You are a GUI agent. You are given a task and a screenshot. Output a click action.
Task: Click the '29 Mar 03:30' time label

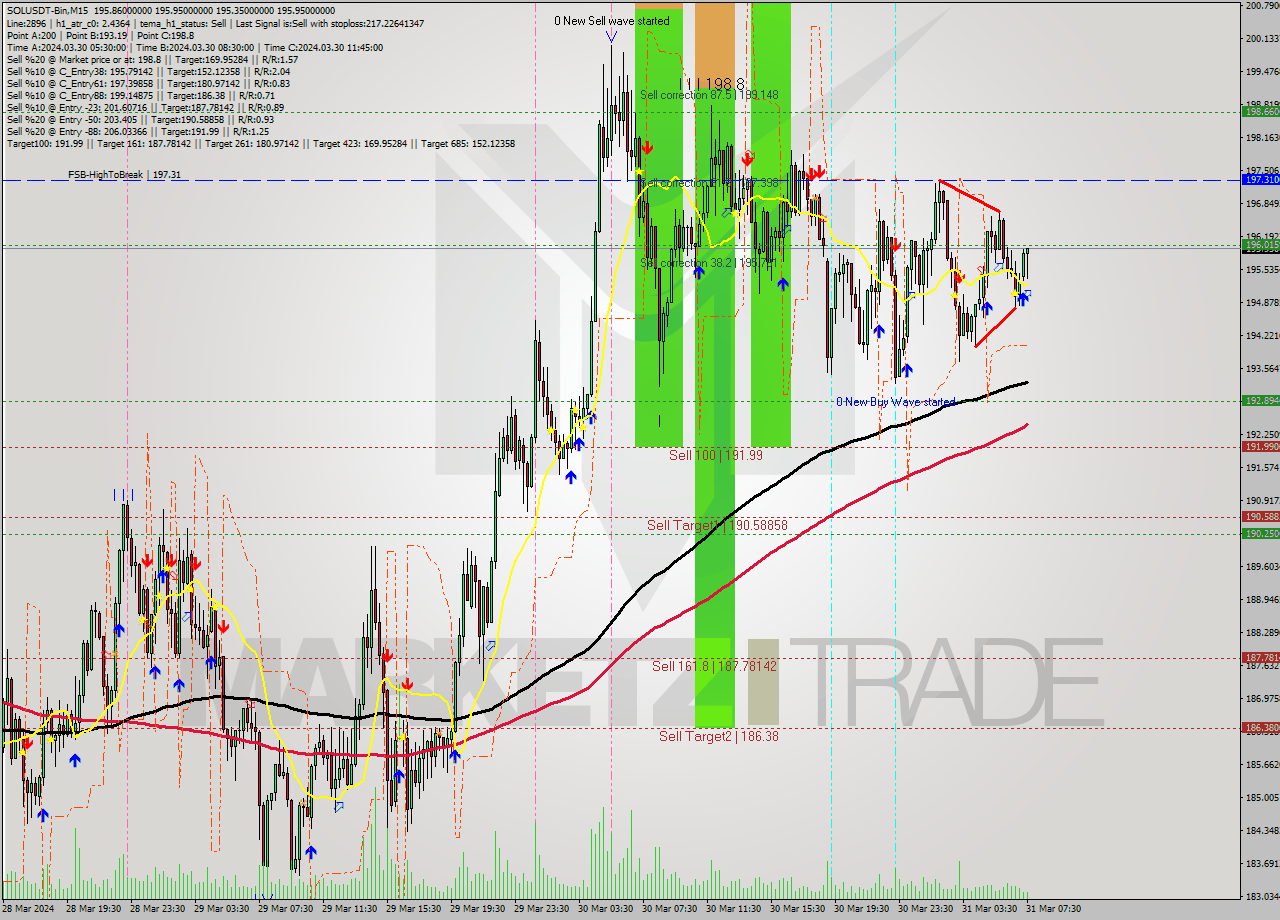point(222,910)
